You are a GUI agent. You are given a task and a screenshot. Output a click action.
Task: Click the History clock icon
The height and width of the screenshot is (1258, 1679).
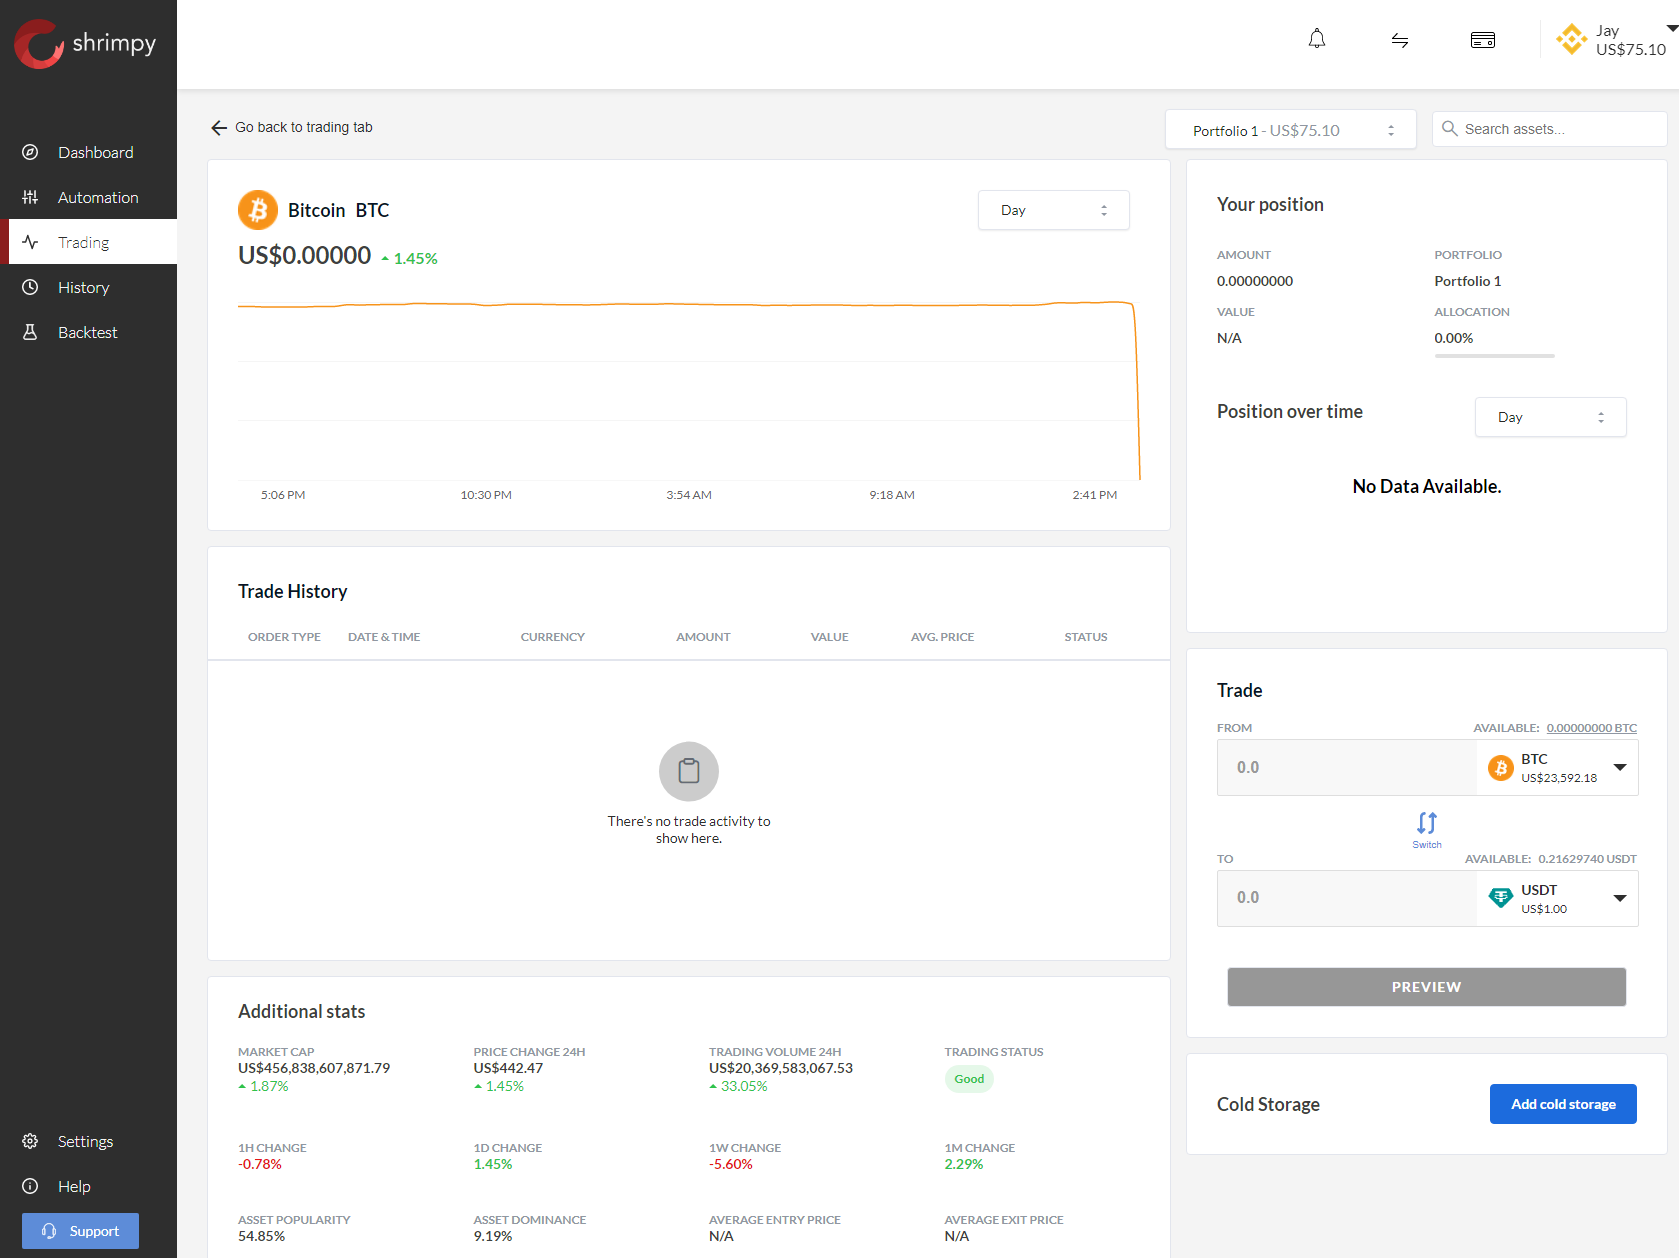tap(30, 287)
